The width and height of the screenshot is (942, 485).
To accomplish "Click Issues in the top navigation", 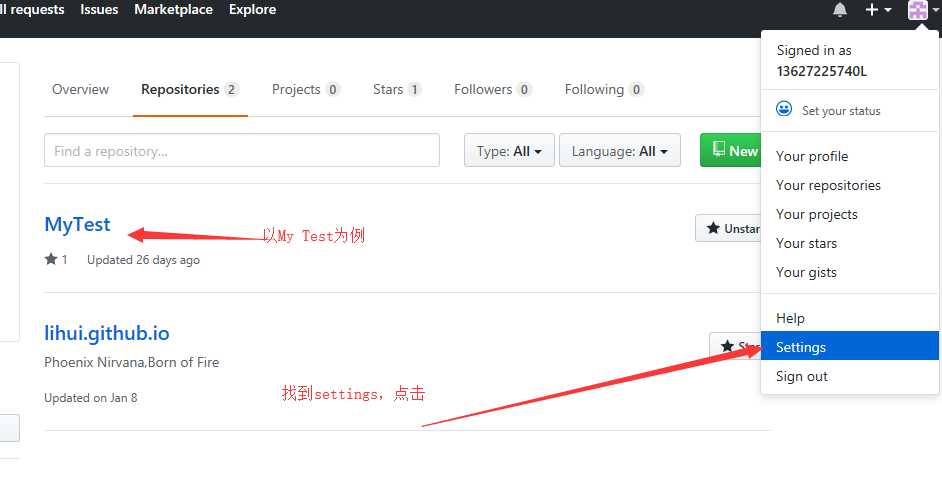I will [99, 10].
